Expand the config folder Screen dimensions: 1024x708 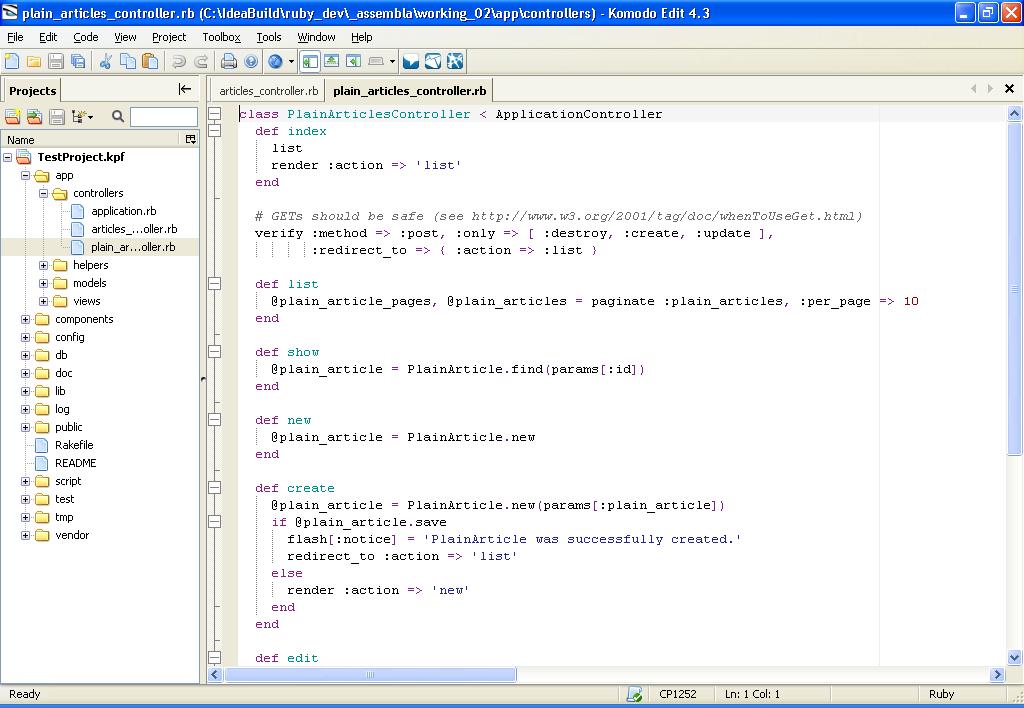click(25, 337)
